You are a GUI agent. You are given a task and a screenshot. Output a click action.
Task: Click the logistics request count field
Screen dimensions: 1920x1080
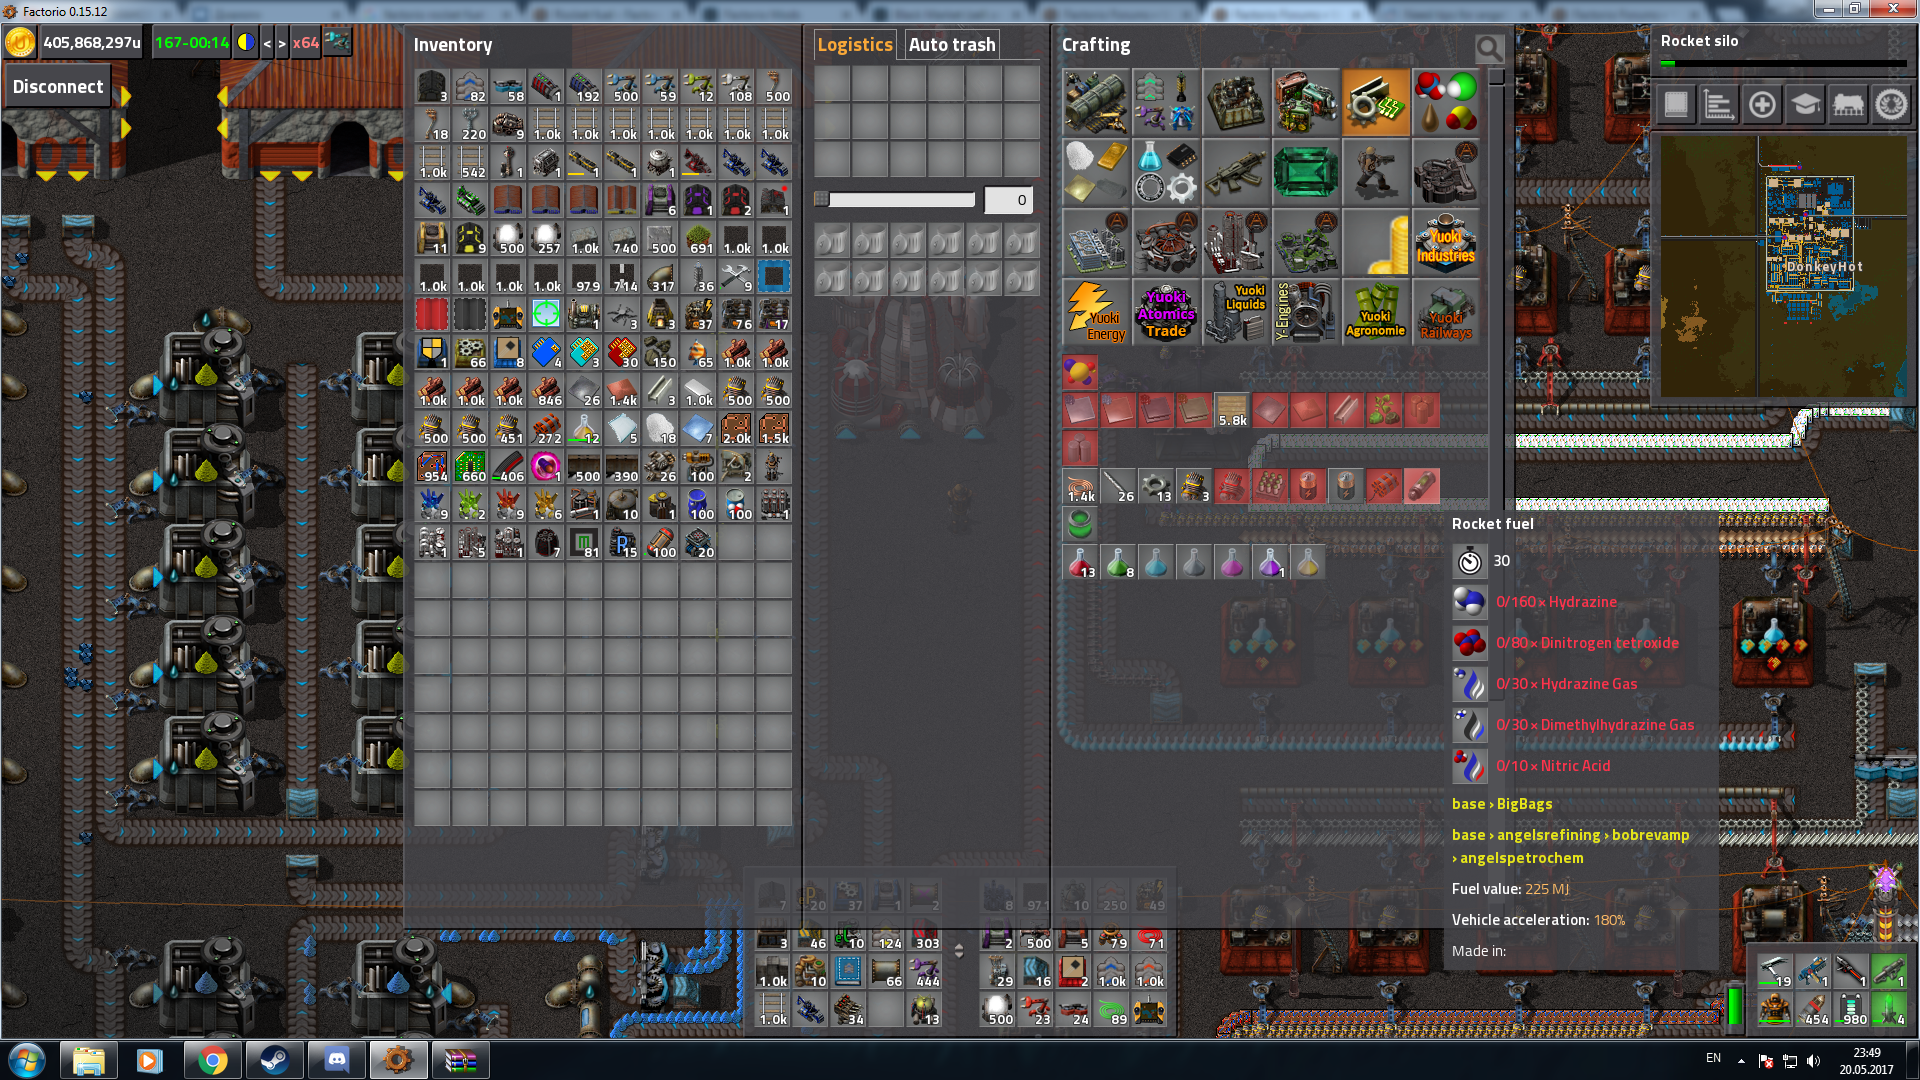[1007, 200]
